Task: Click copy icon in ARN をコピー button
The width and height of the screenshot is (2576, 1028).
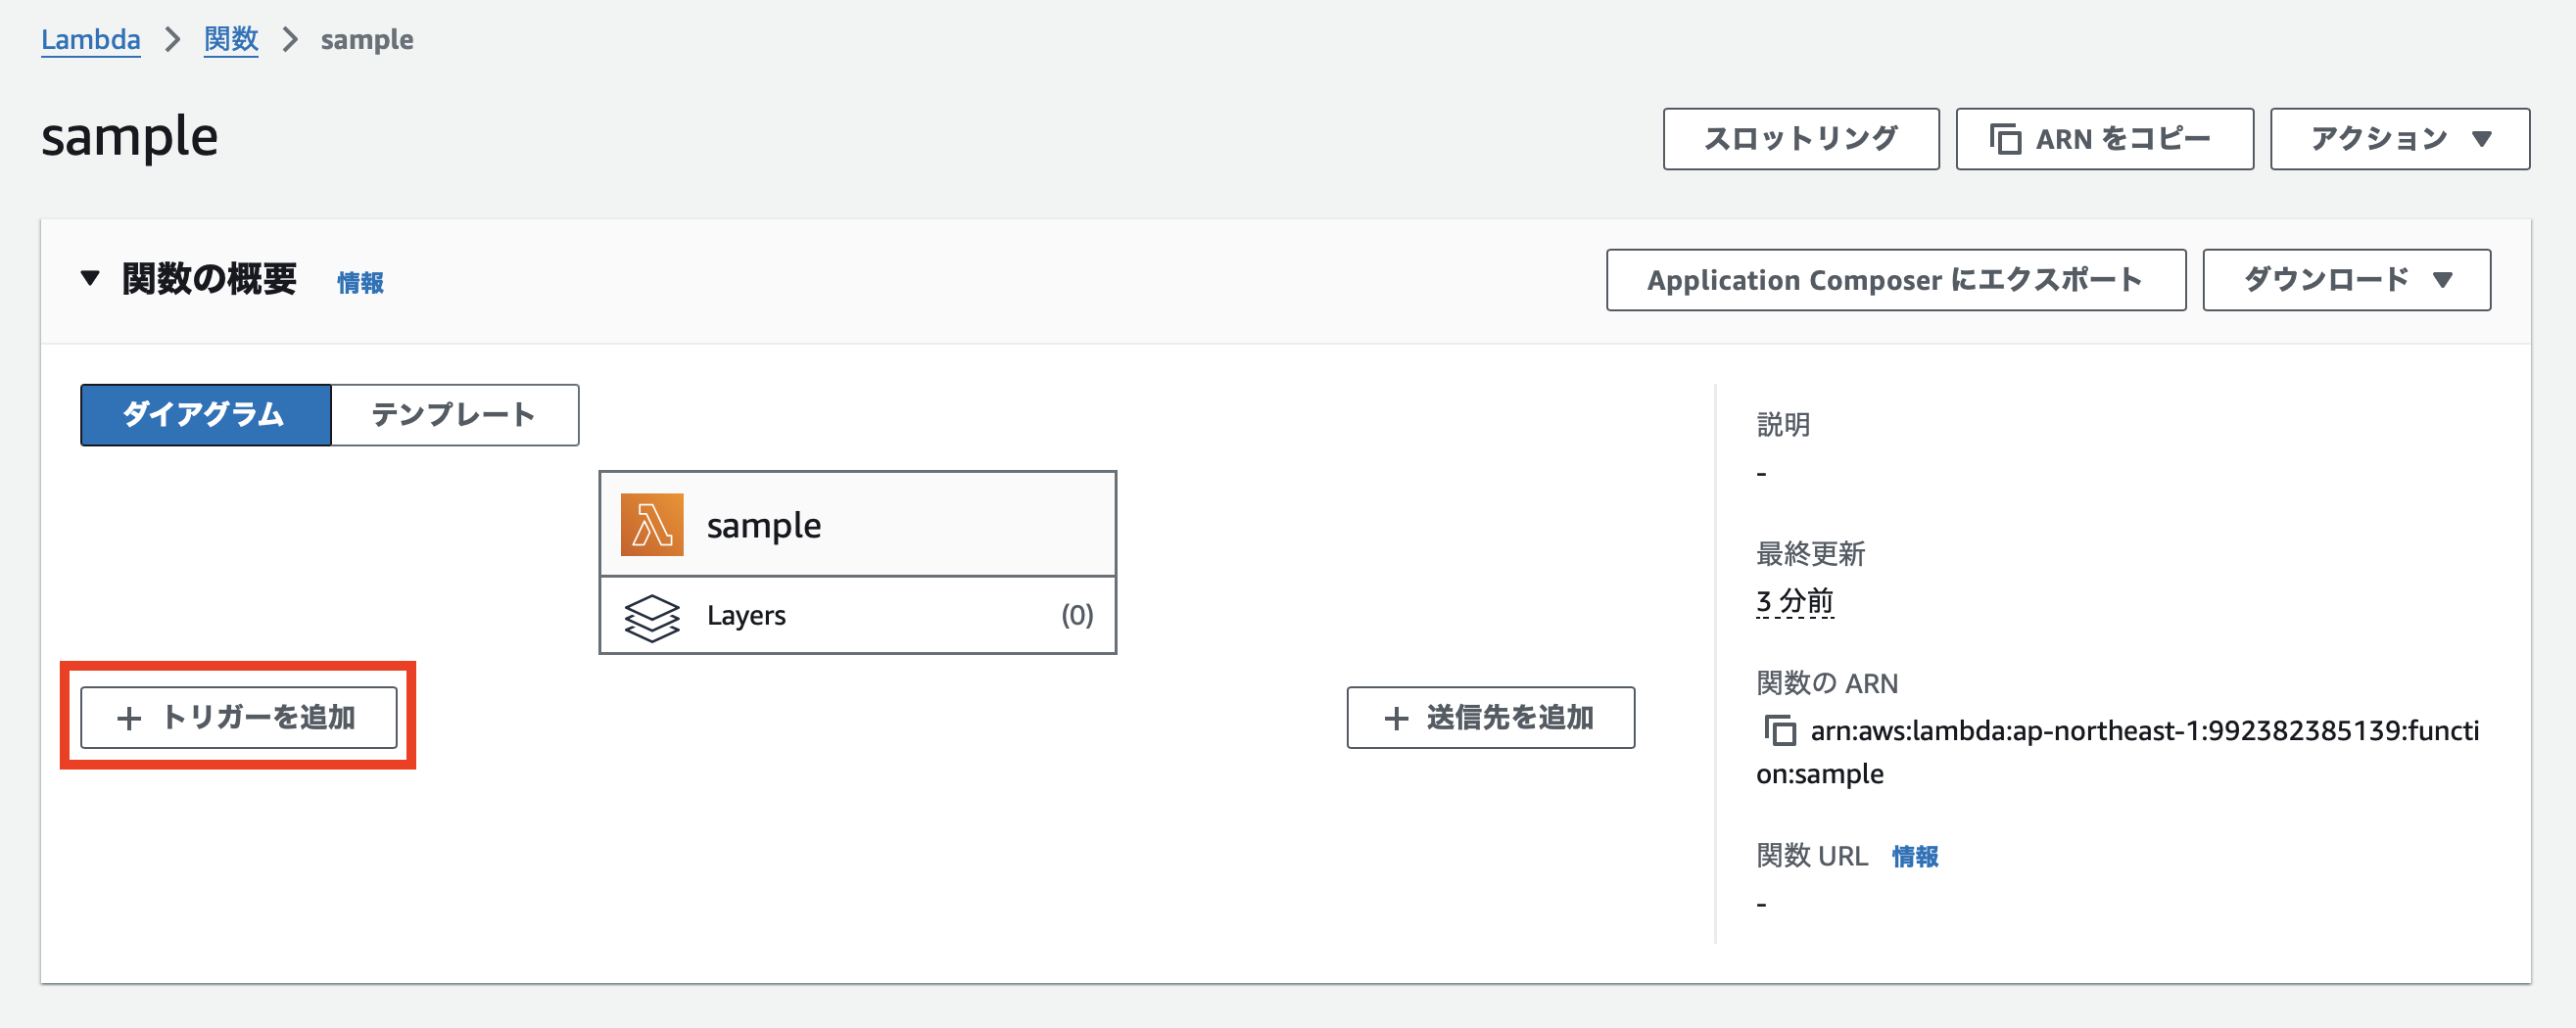Action: [x=2005, y=139]
